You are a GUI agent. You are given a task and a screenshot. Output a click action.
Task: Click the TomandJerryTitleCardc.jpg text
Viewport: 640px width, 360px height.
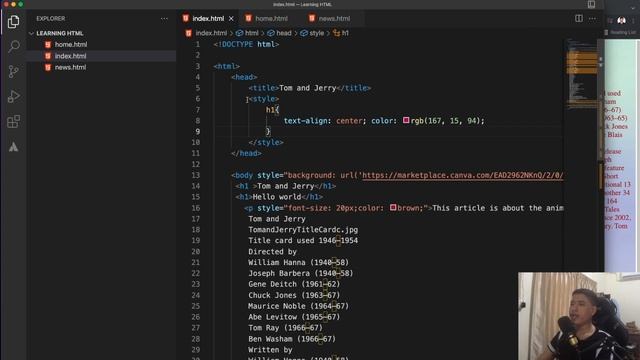coord(303,229)
